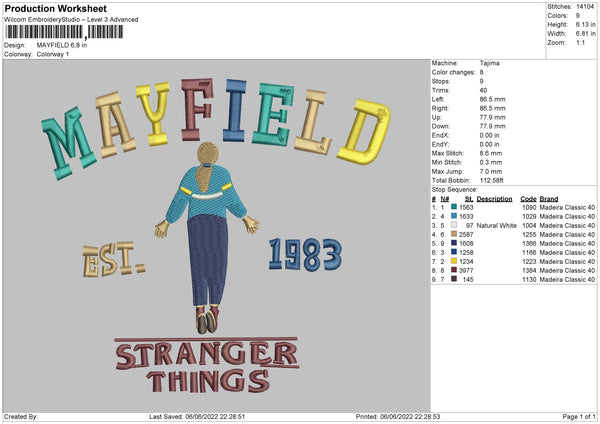Click 'Wilcom EmbroideryStudio – Level 3 Advanced' text
Viewport: 600px width, 424px height.
tap(71, 20)
